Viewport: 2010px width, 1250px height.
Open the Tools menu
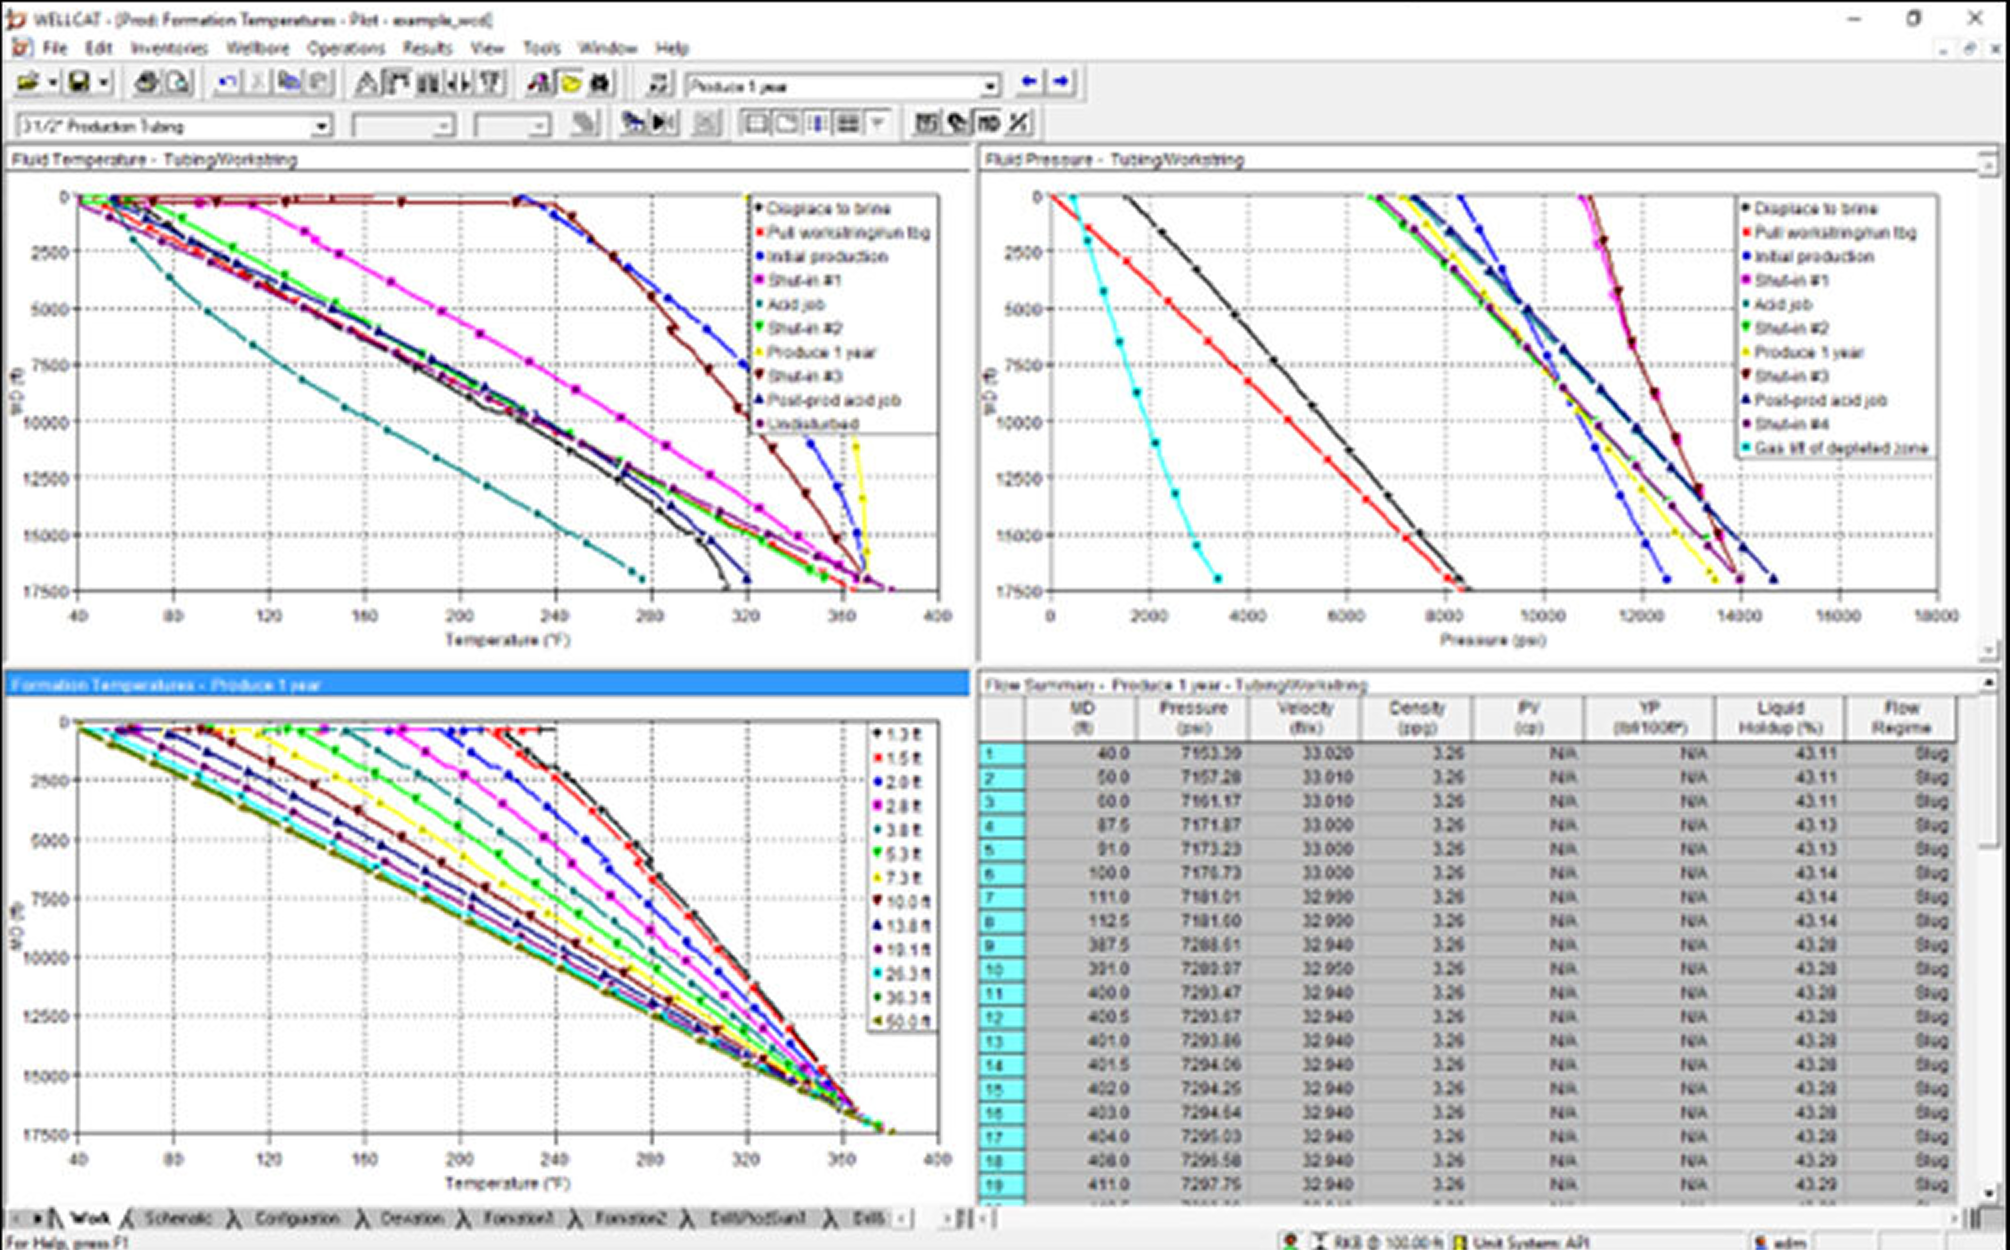(x=541, y=48)
